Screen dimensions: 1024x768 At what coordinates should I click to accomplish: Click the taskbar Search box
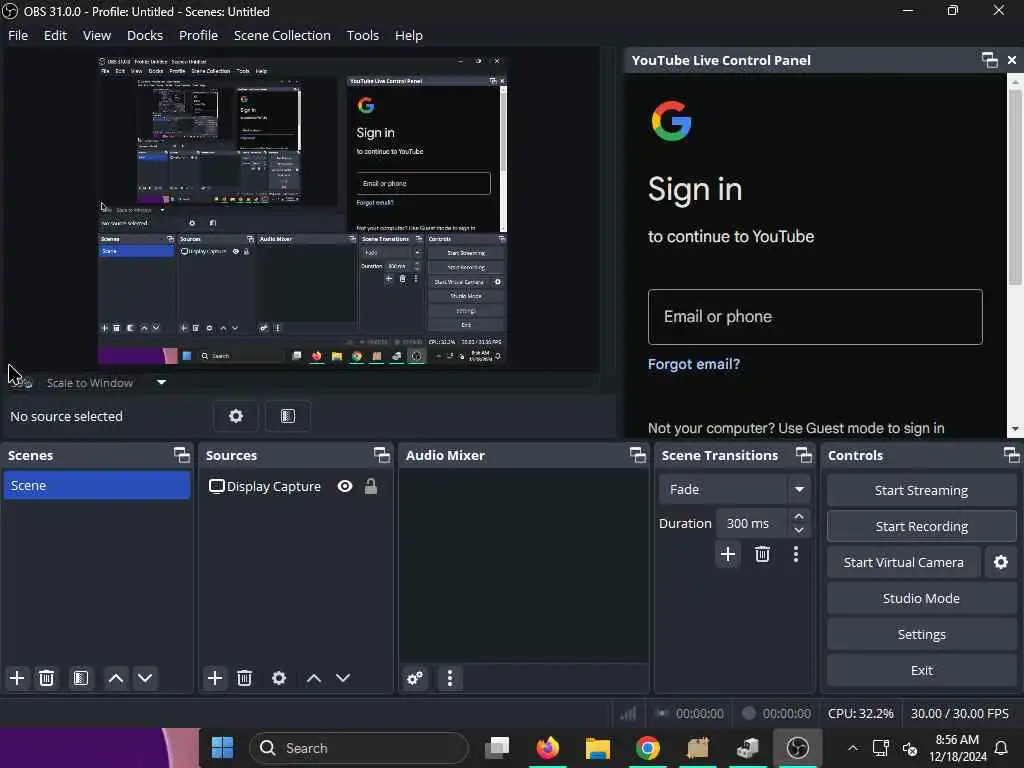click(359, 748)
